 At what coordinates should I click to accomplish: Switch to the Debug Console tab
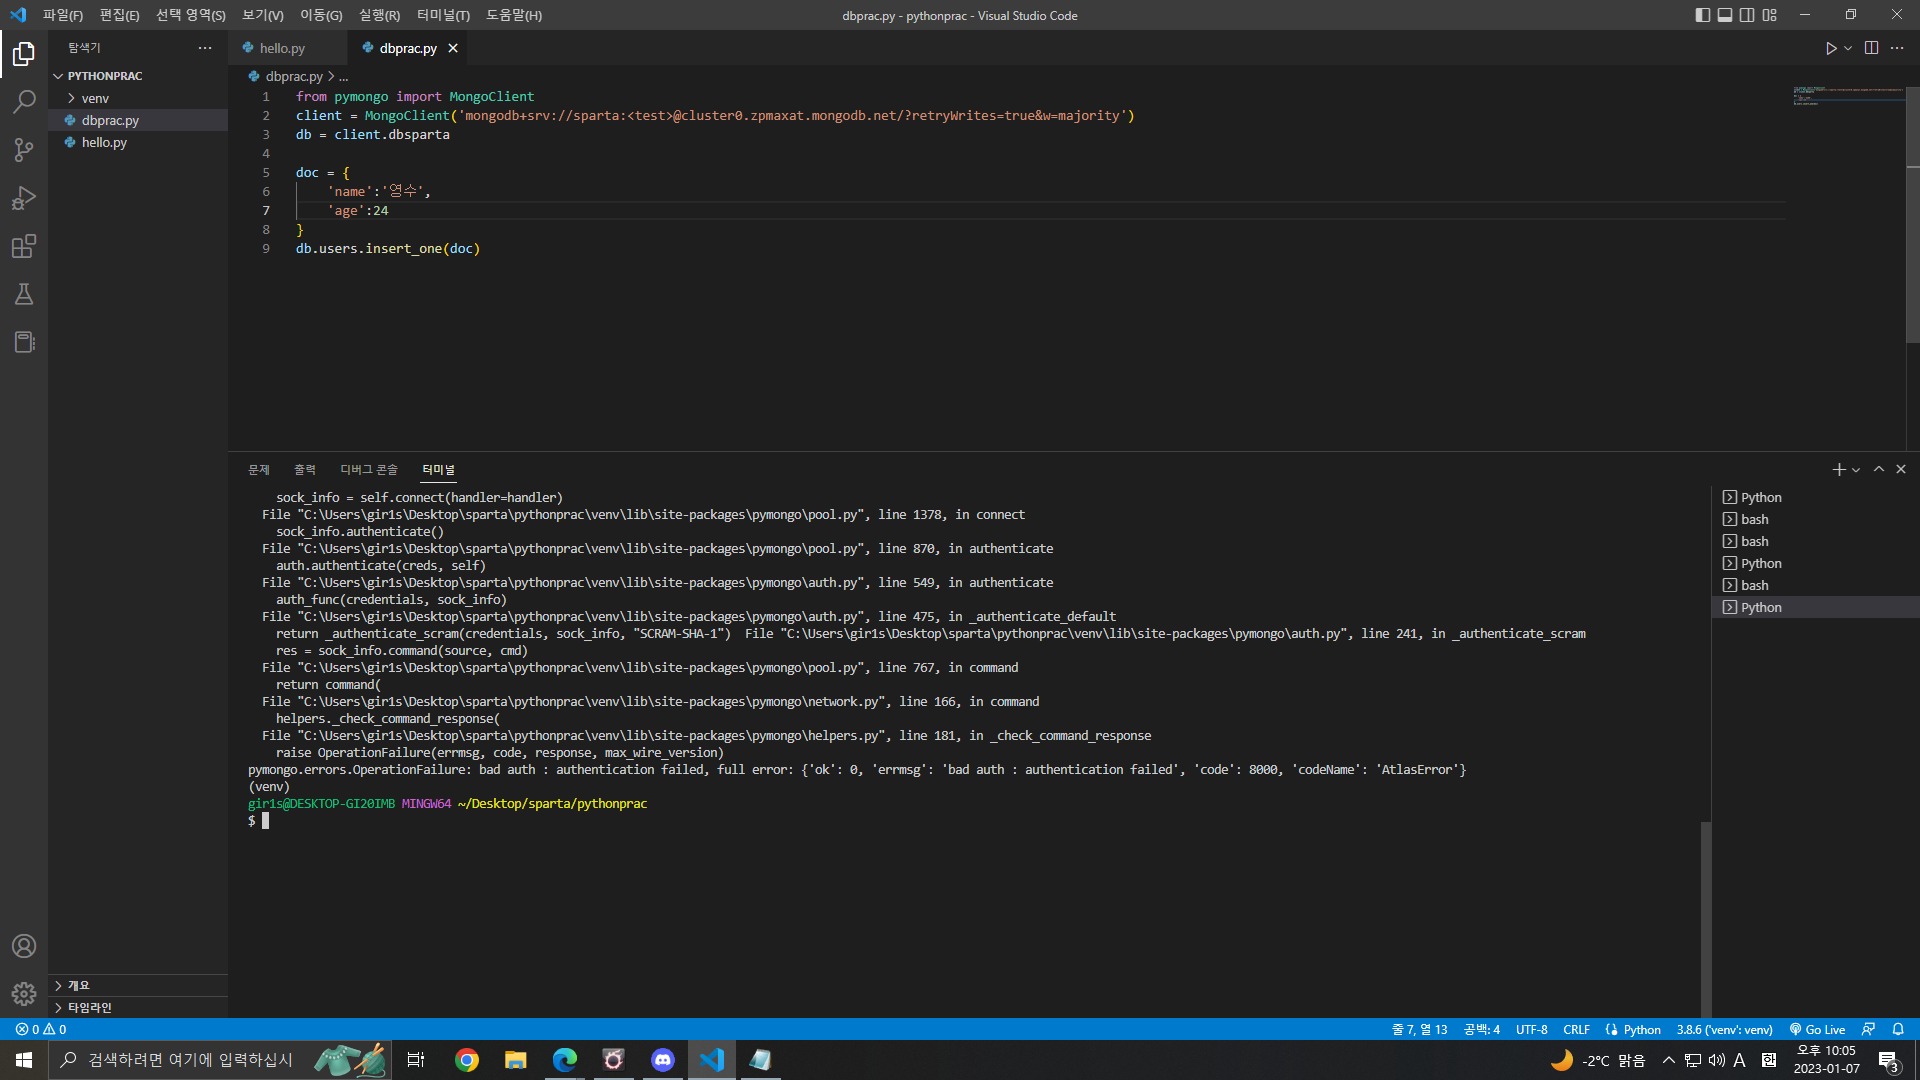click(369, 469)
